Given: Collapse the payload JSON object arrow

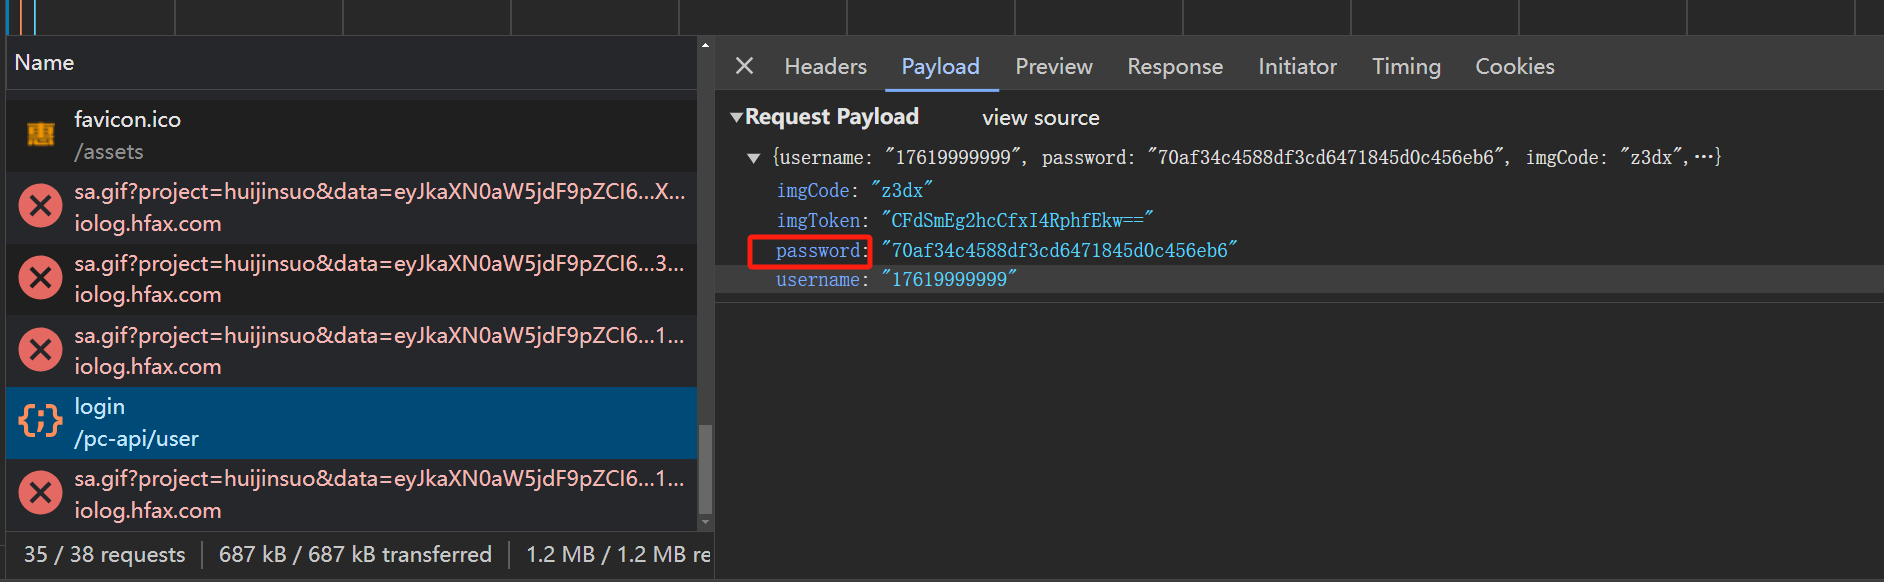Looking at the screenshot, I should click(754, 158).
